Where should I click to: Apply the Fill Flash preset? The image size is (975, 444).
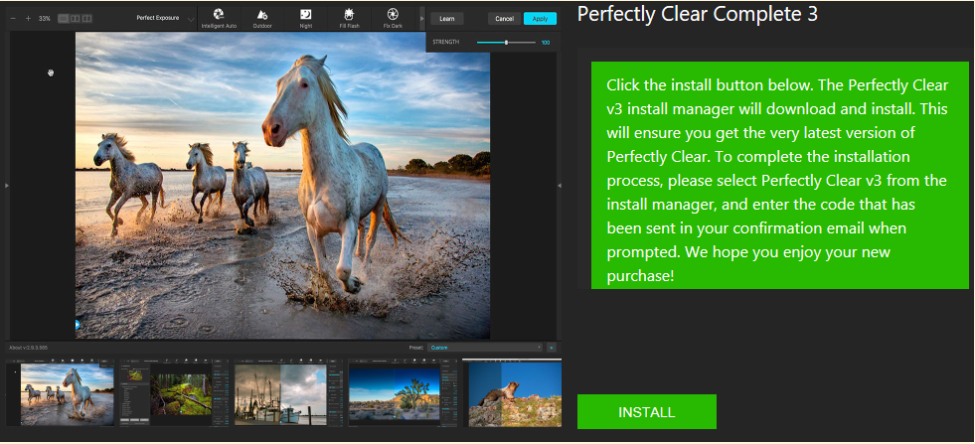[x=349, y=19]
